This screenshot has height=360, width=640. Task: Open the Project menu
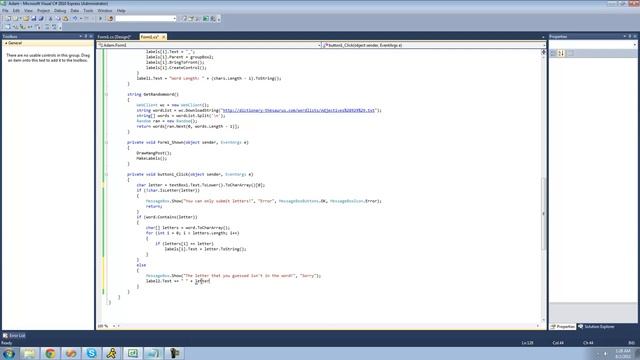point(43,11)
